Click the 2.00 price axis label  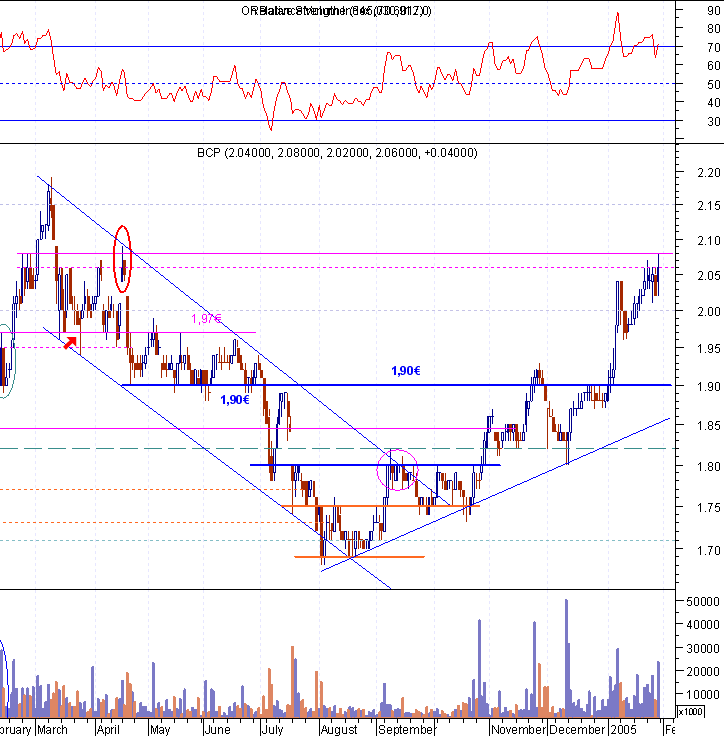tap(709, 312)
